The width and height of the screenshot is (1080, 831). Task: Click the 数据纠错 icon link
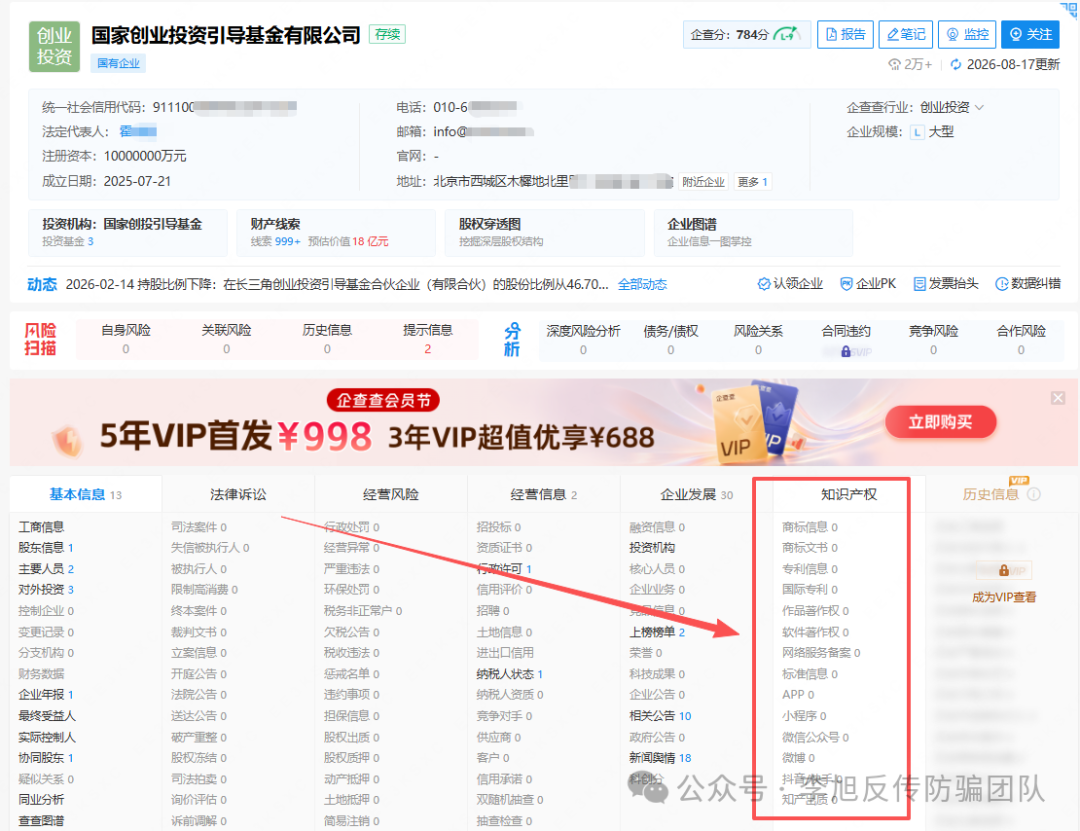coord(1028,284)
